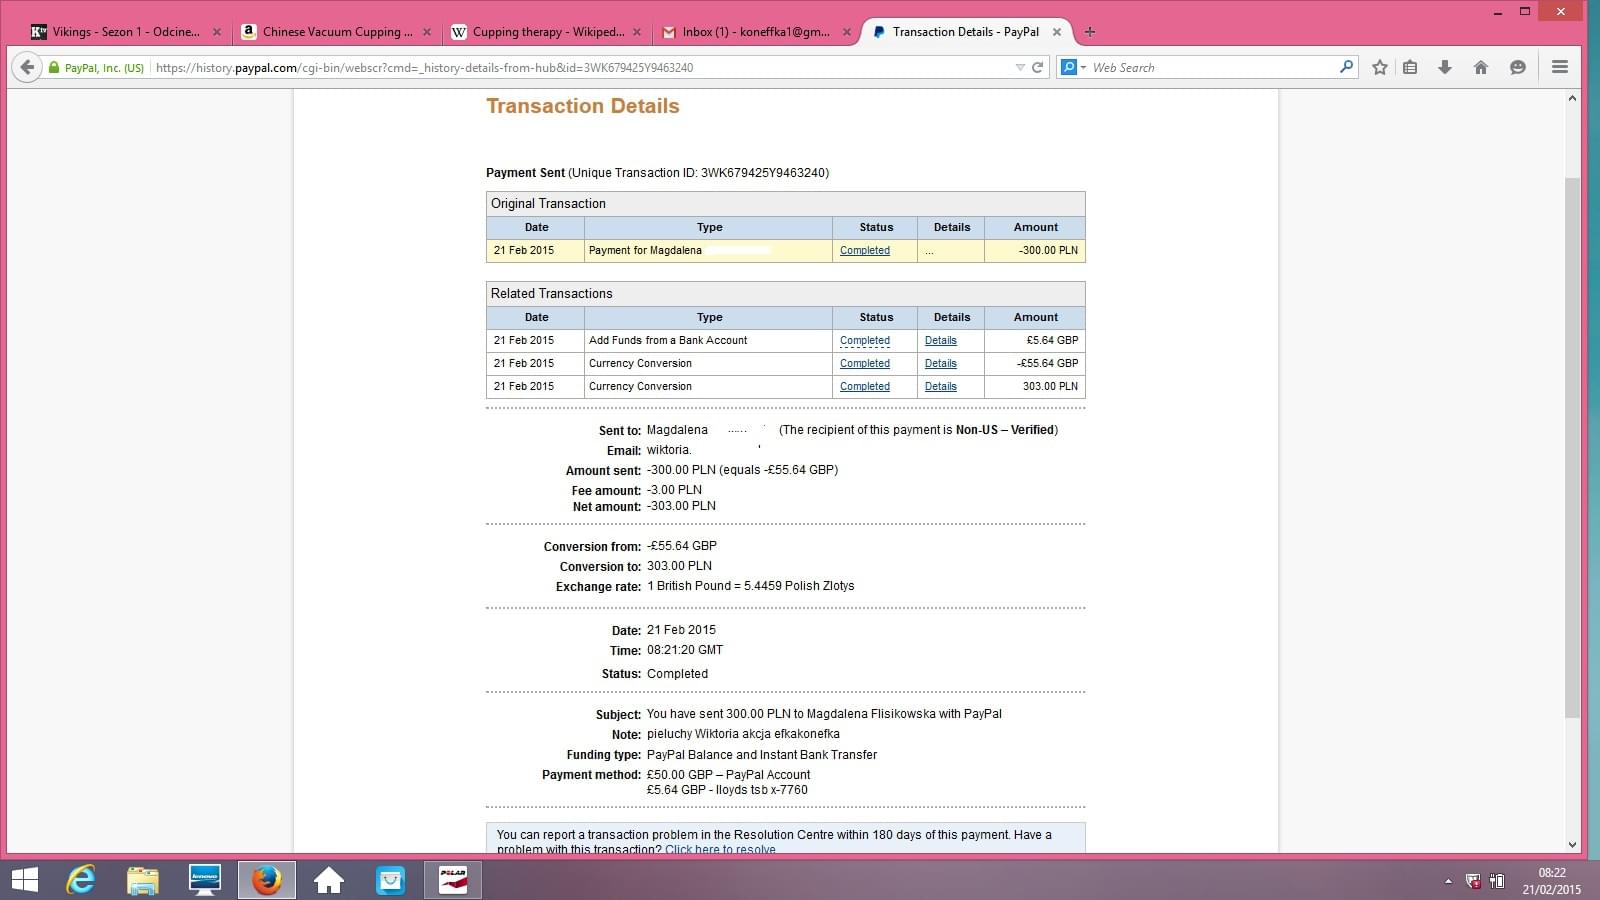
Task: Open the search engine selector dropdown
Action: 1073,67
